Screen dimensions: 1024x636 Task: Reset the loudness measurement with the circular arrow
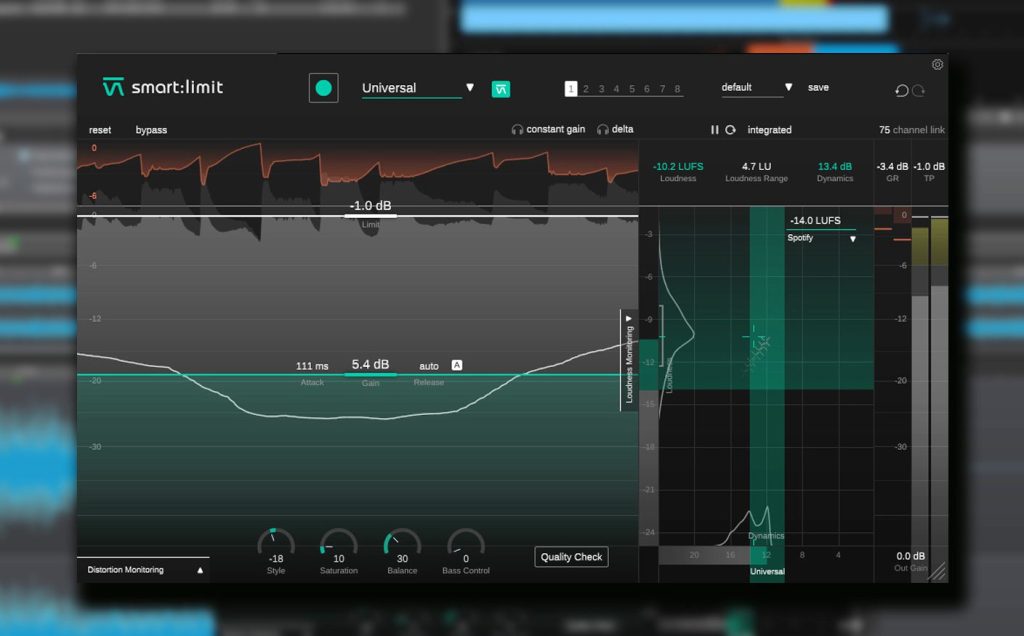(730, 130)
